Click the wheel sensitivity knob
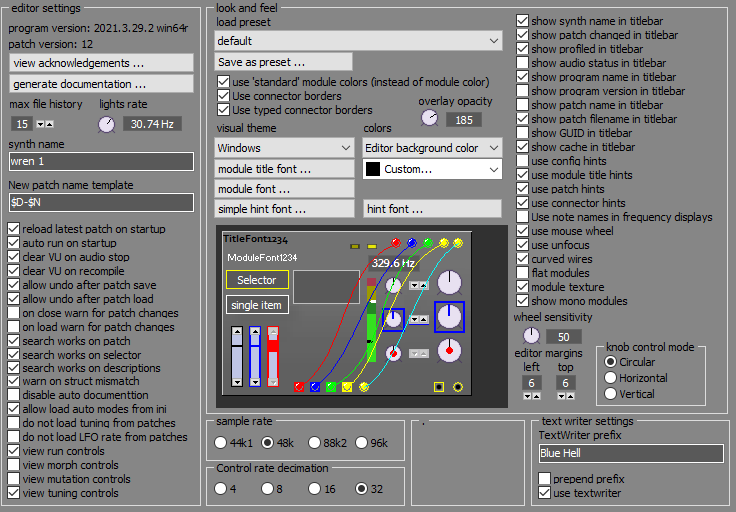736x512 pixels. tap(531, 336)
